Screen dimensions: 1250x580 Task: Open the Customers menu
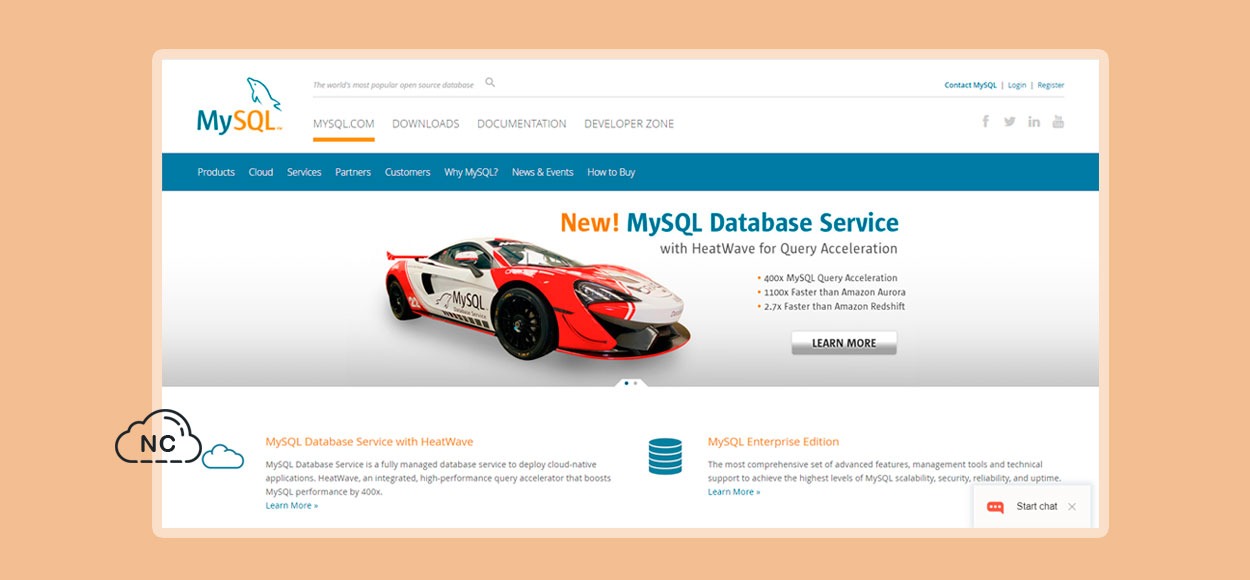coord(408,172)
